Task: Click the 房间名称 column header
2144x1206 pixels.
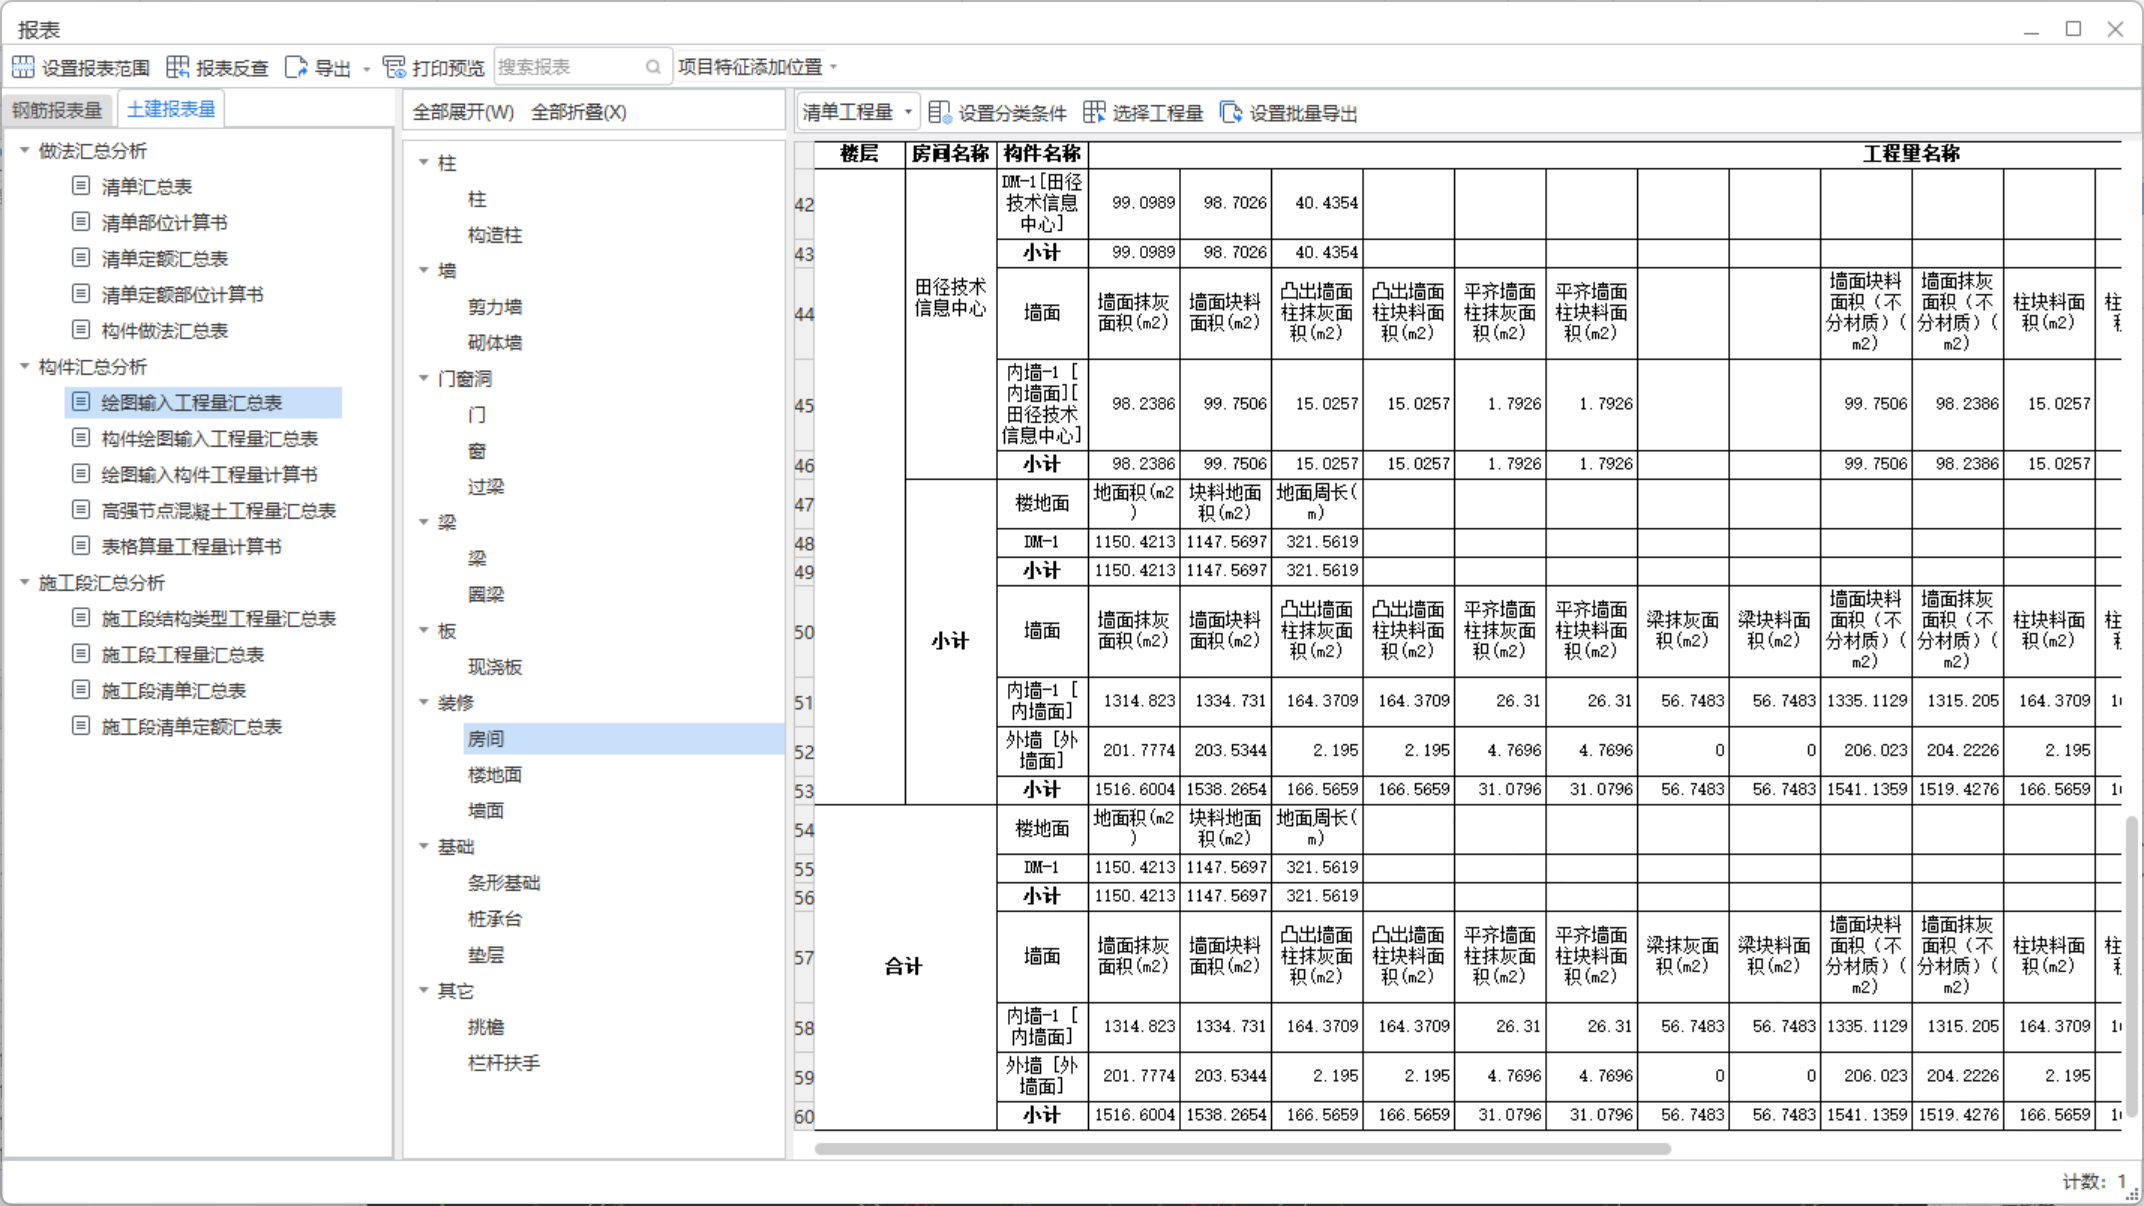Action: coord(950,153)
